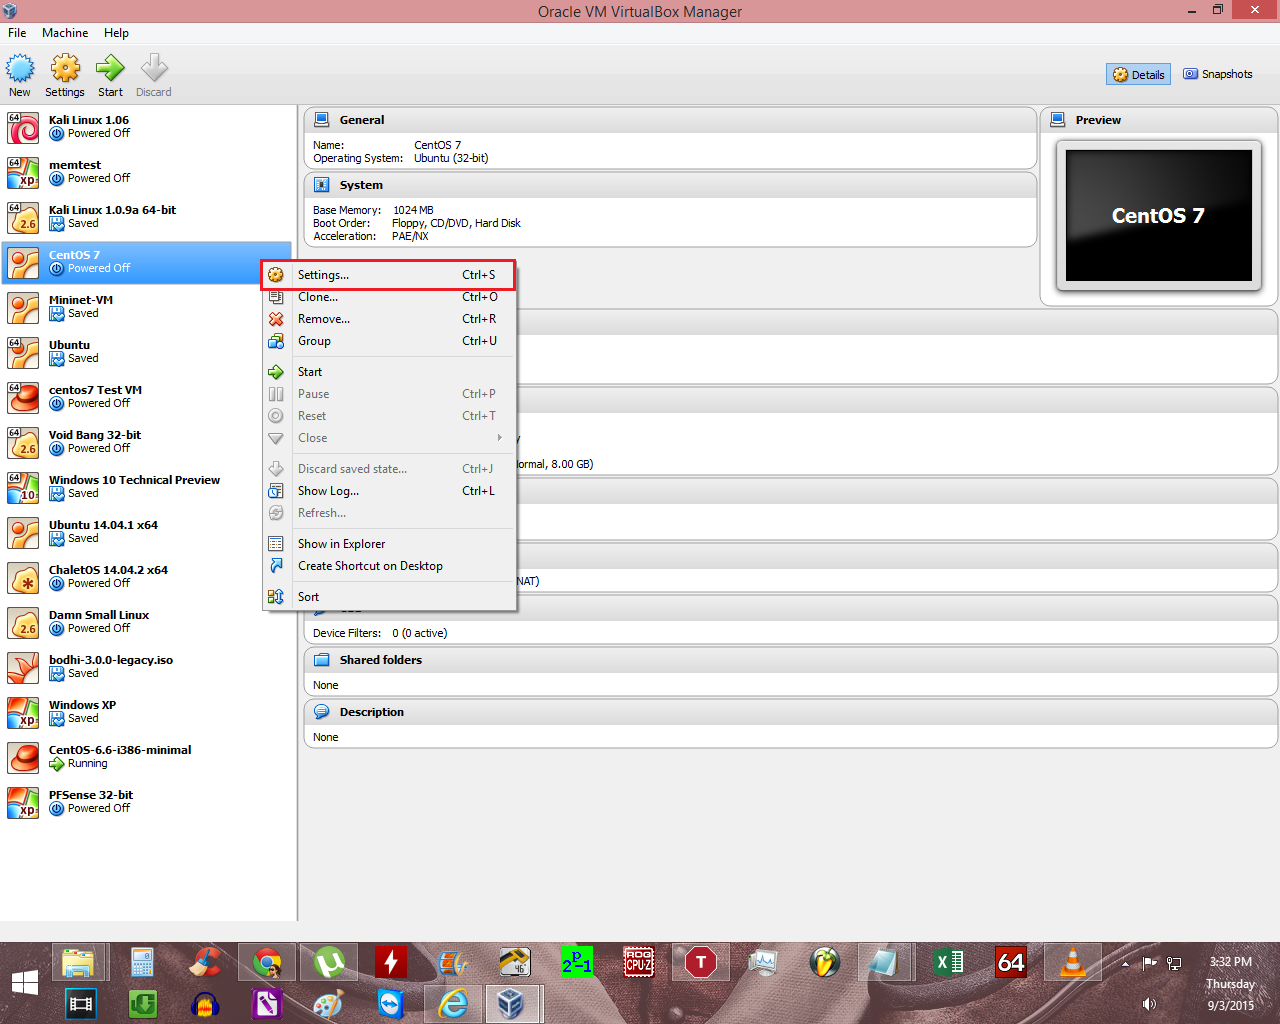Select the centos7 Test VM red hat icon
Viewport: 1280px width, 1024px height.
pos(23,397)
